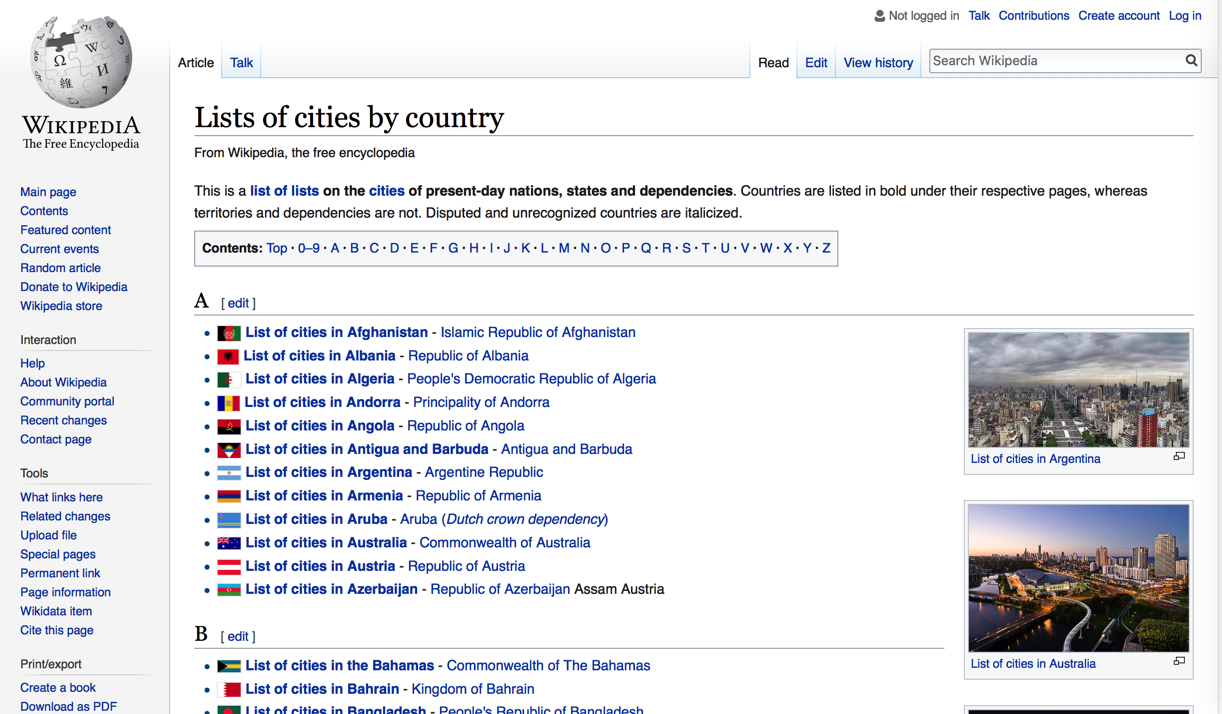Click the Argentina flag icon
This screenshot has height=714, width=1222.
(x=229, y=473)
